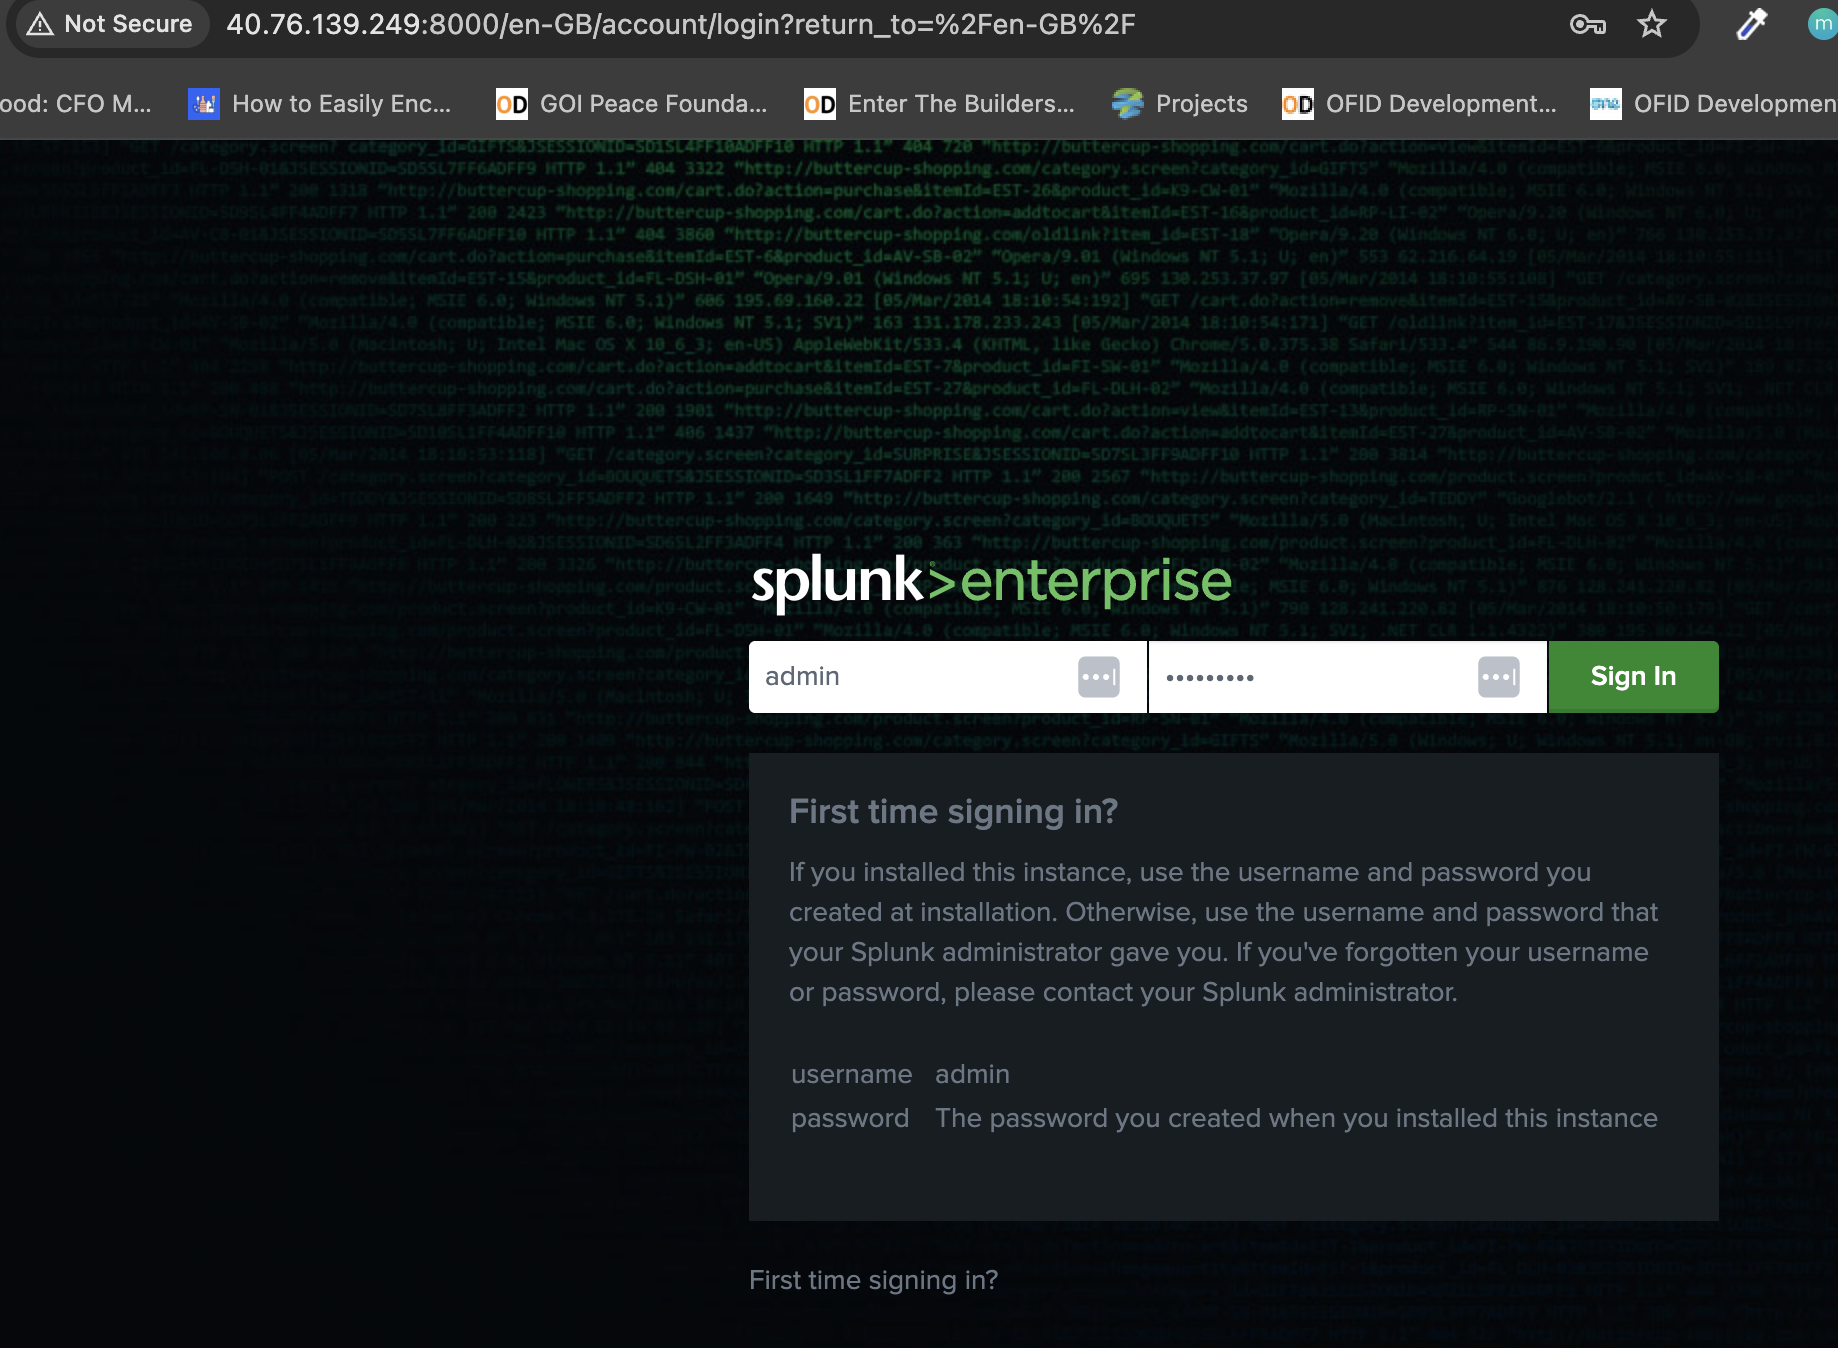Click the OD favicon of the first OFID bookmark
The width and height of the screenshot is (1838, 1348).
[x=1298, y=104]
